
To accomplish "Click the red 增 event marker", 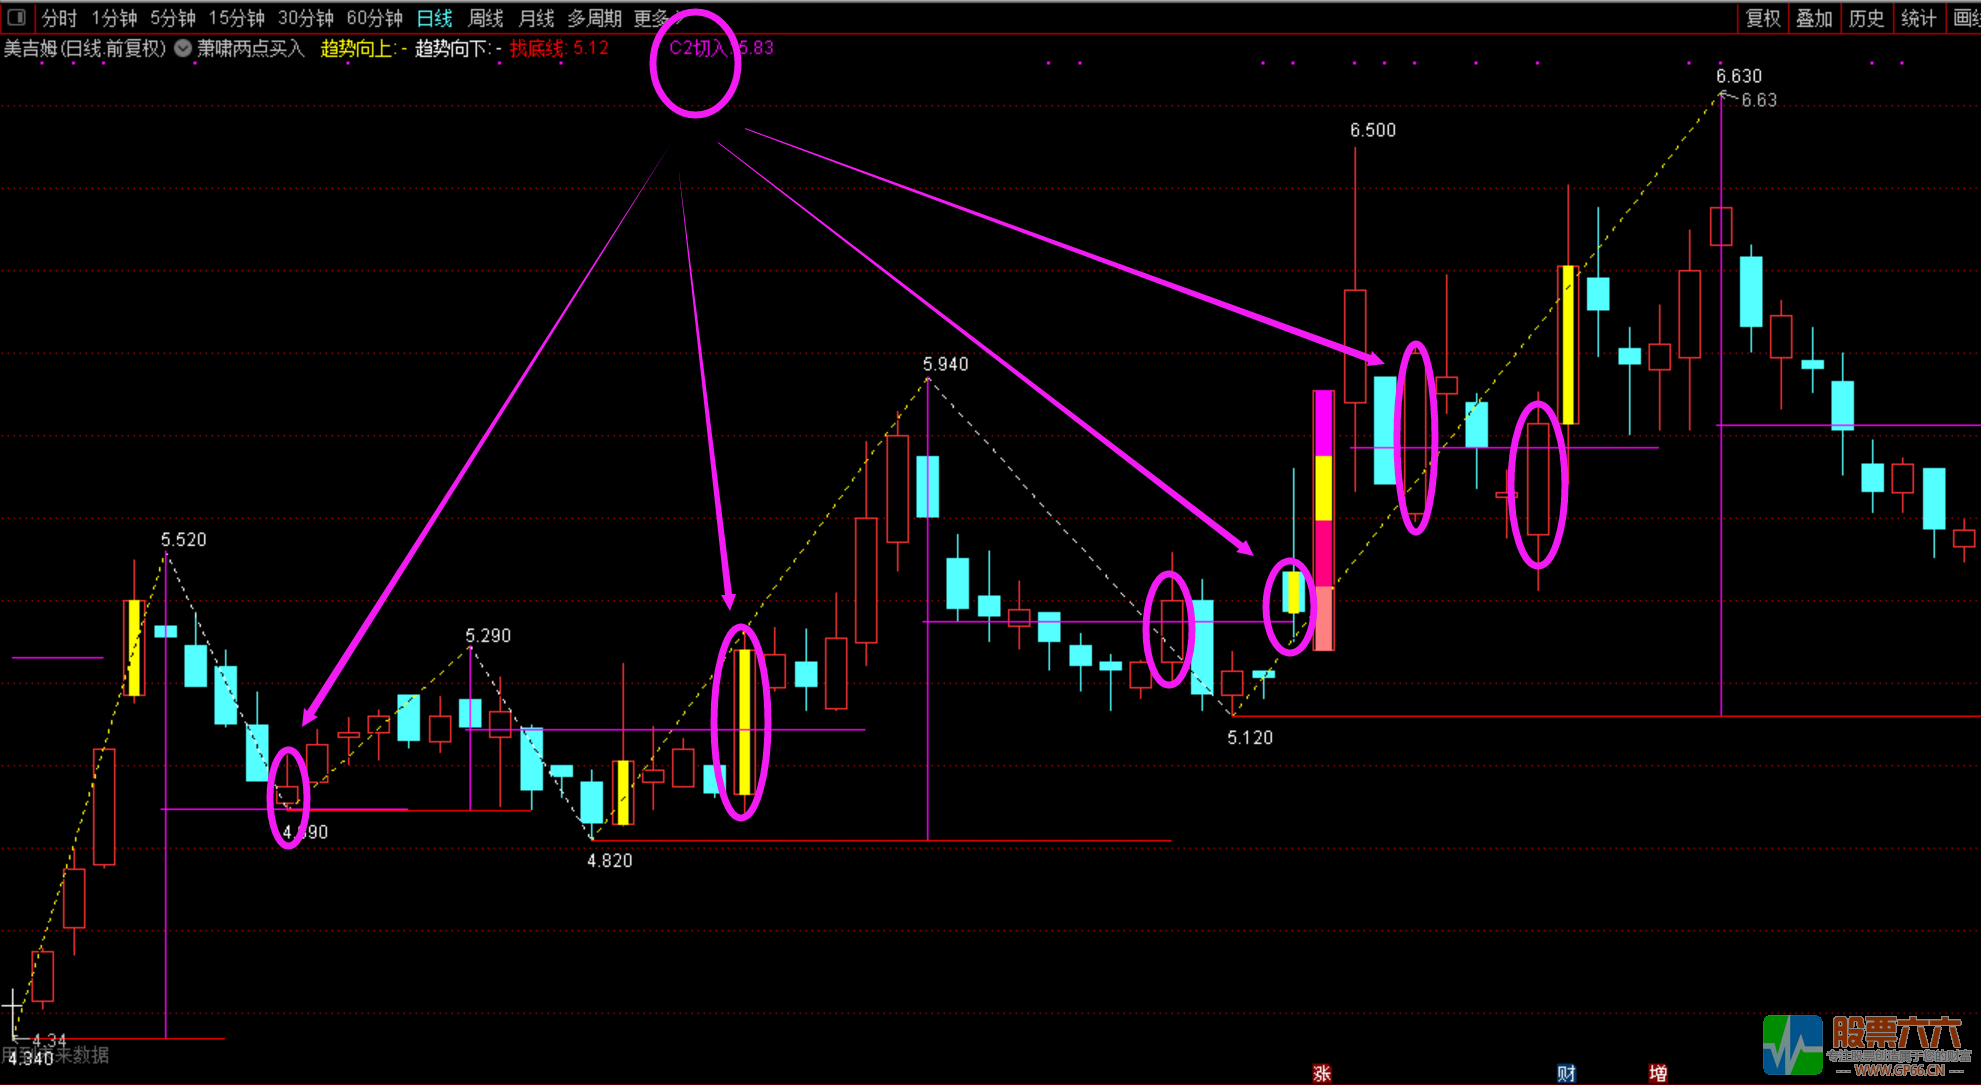I will coord(1658,1073).
